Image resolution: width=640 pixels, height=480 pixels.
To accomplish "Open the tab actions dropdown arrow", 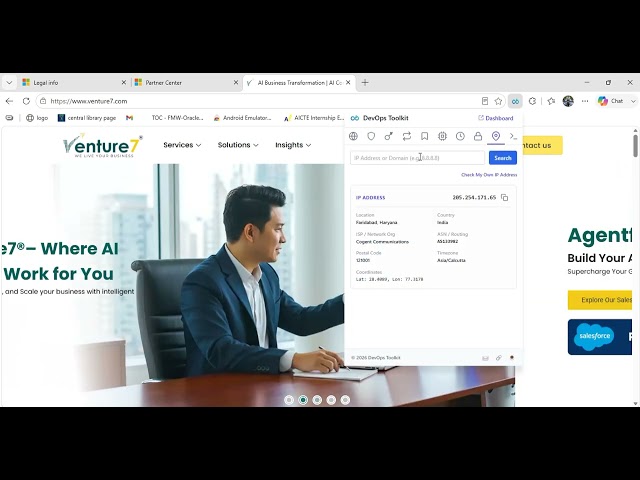I will coord(9,82).
